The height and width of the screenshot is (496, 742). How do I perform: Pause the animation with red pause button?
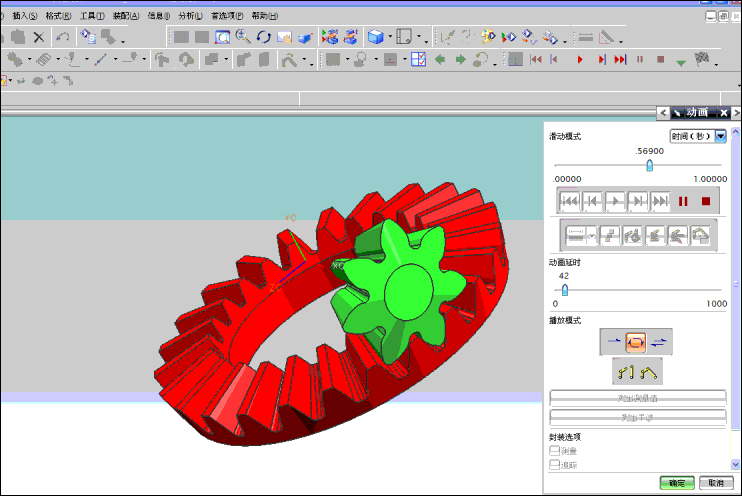tap(683, 202)
